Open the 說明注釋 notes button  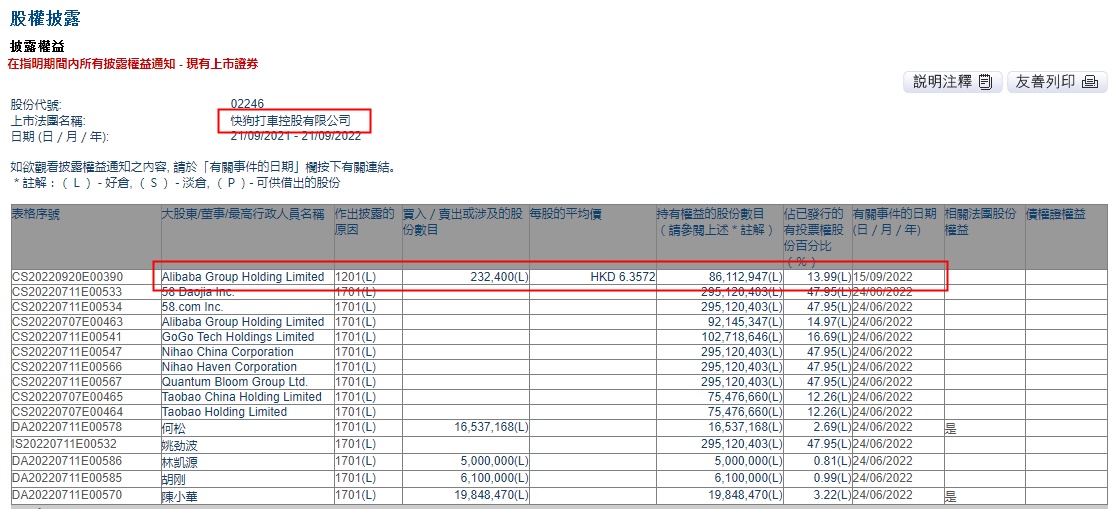(953, 82)
